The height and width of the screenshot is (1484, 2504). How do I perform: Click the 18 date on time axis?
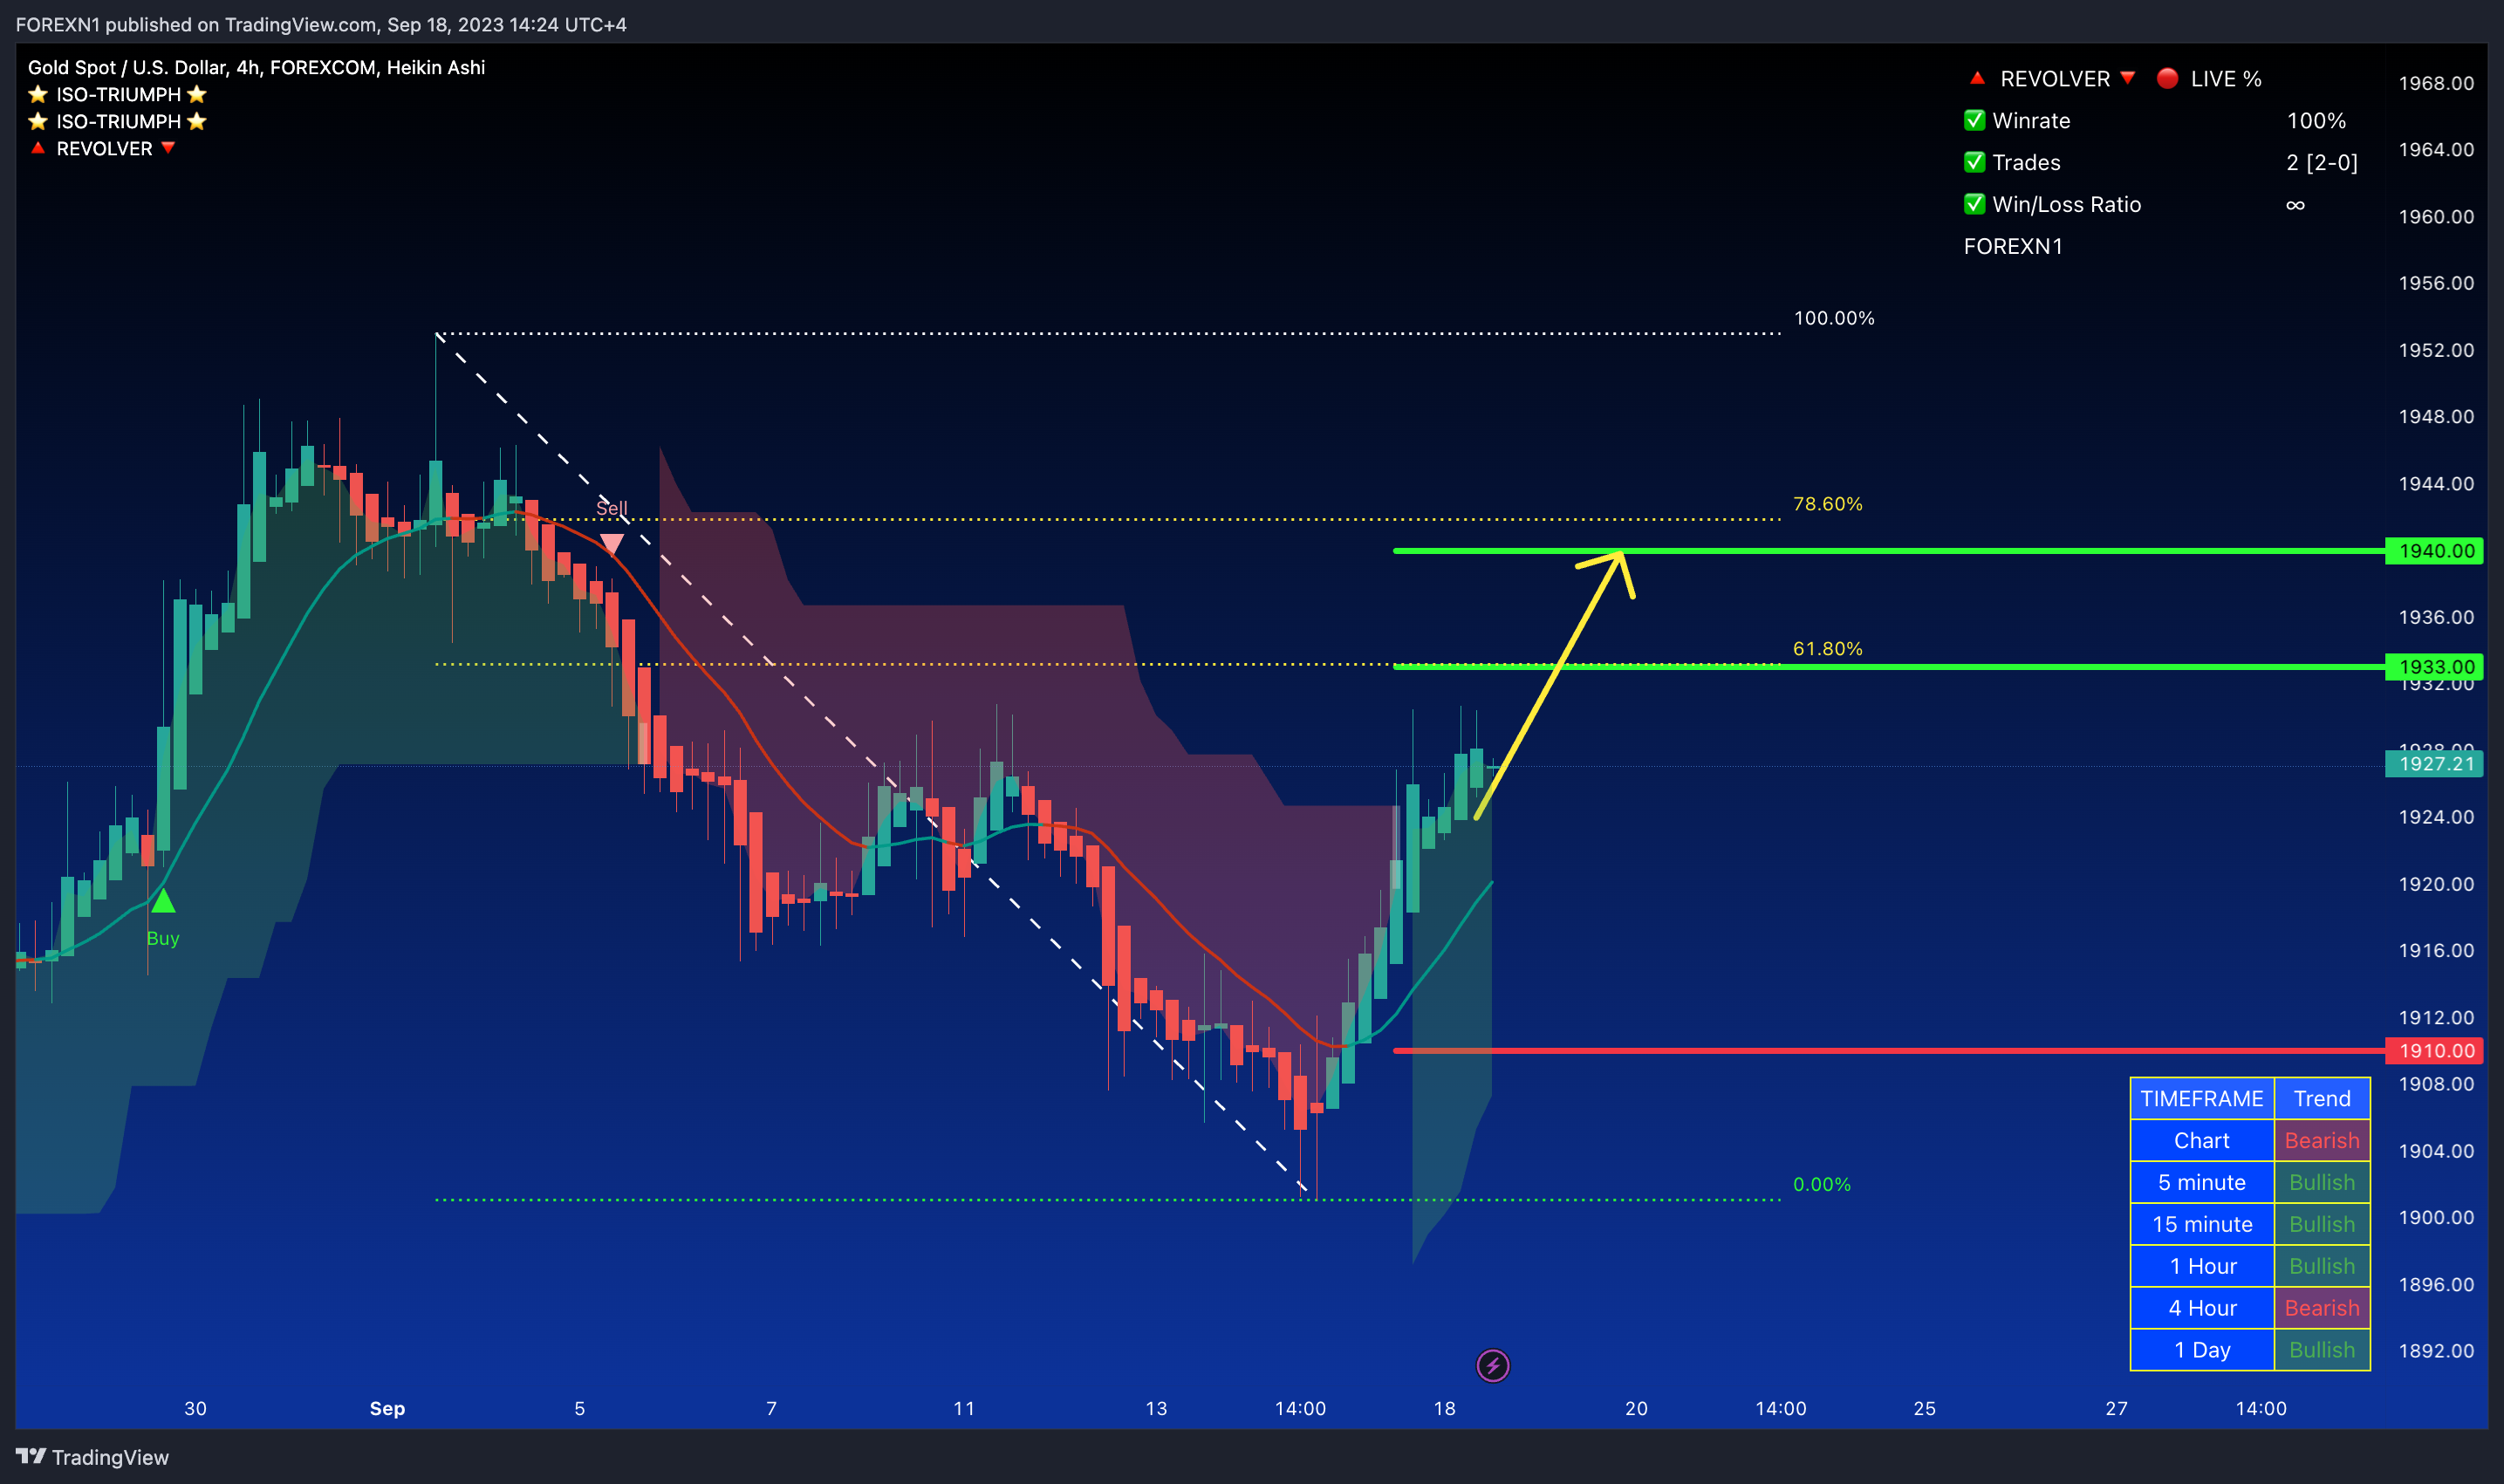tap(1445, 1409)
